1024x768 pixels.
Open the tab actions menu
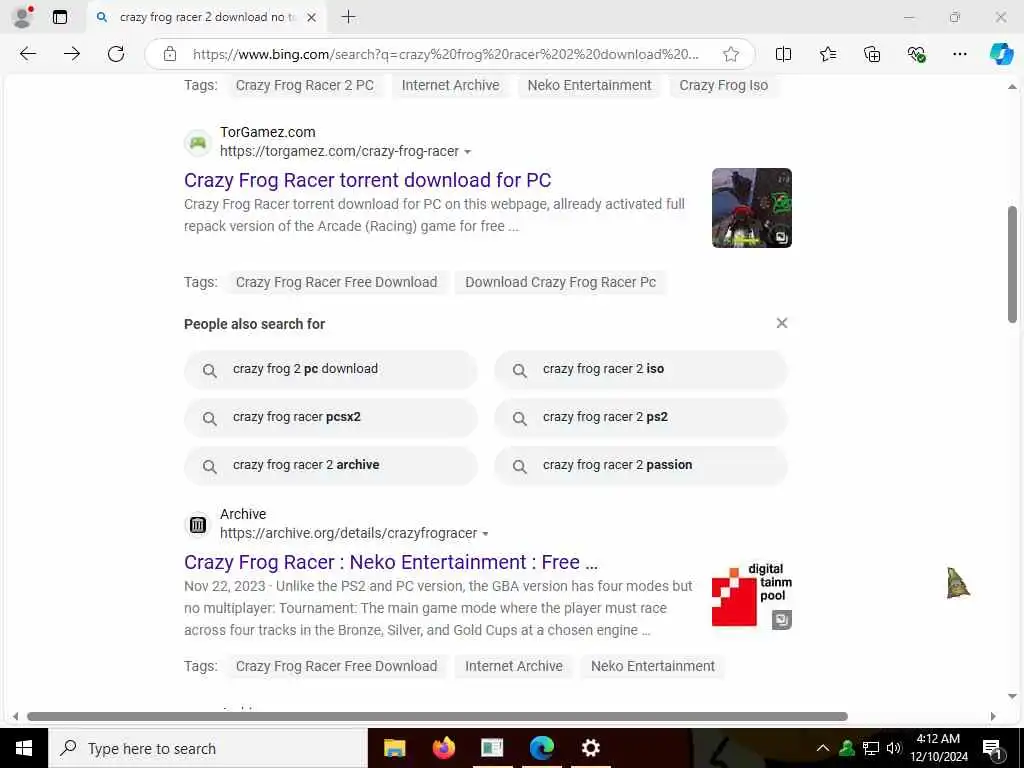pos(60,18)
